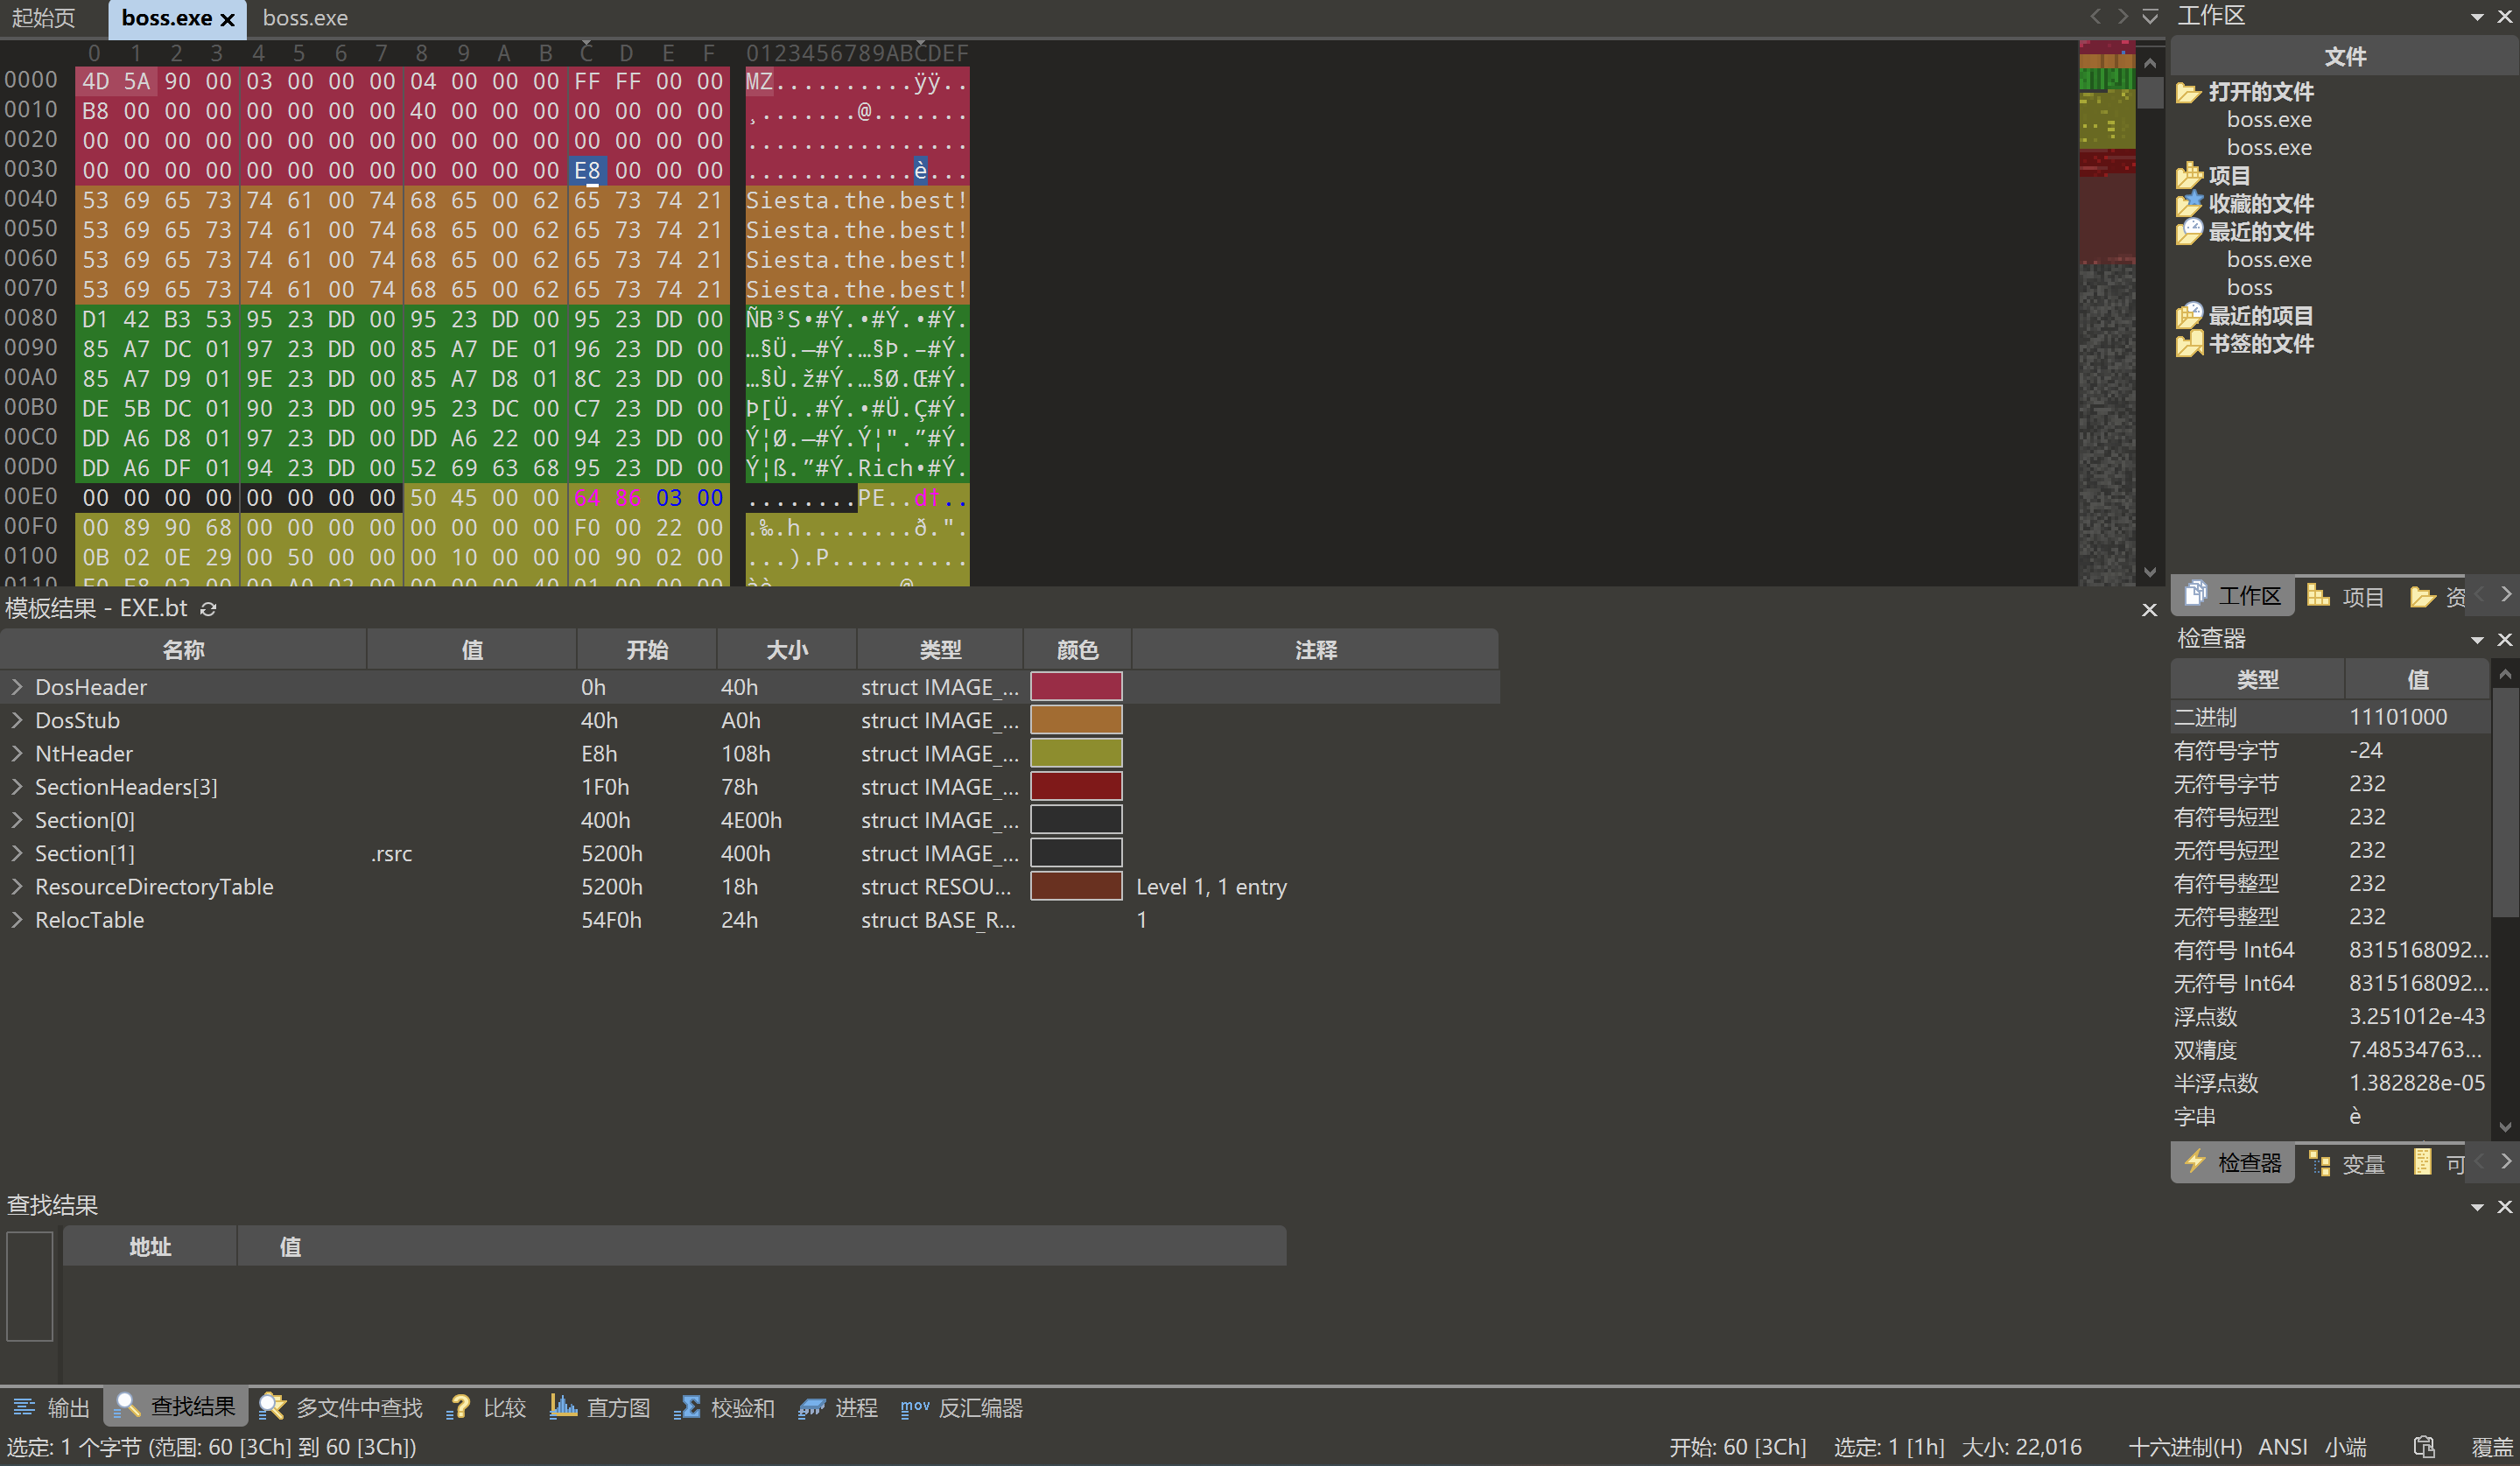
Task: Click the Recent Projects folder icon
Action: [2188, 315]
